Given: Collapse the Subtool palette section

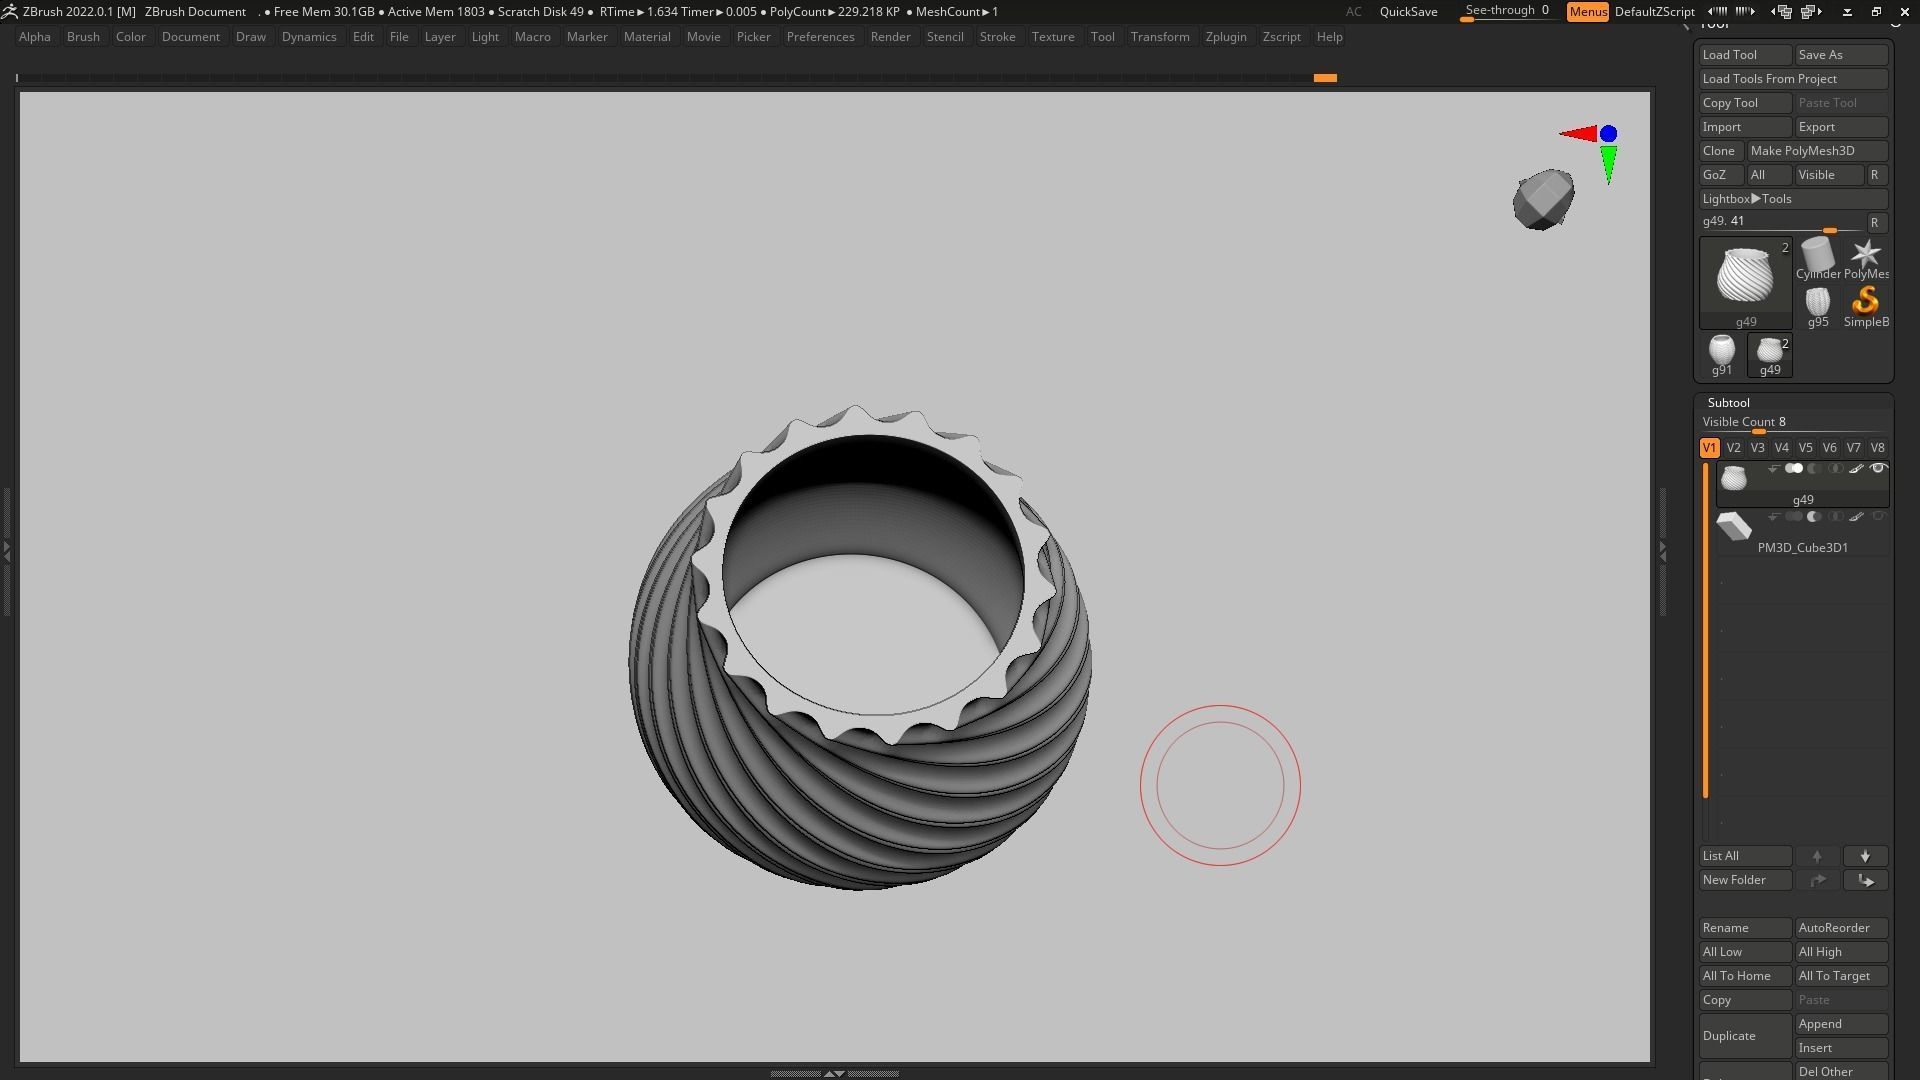Looking at the screenshot, I should point(1728,403).
